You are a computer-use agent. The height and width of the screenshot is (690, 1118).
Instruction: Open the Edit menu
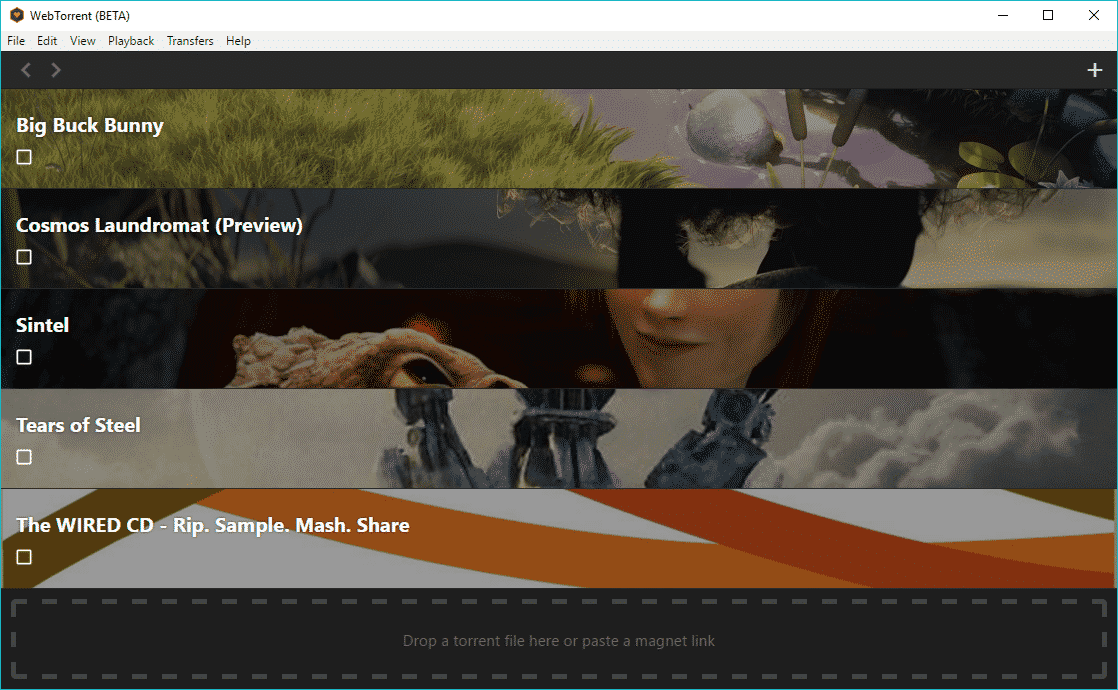coord(46,41)
